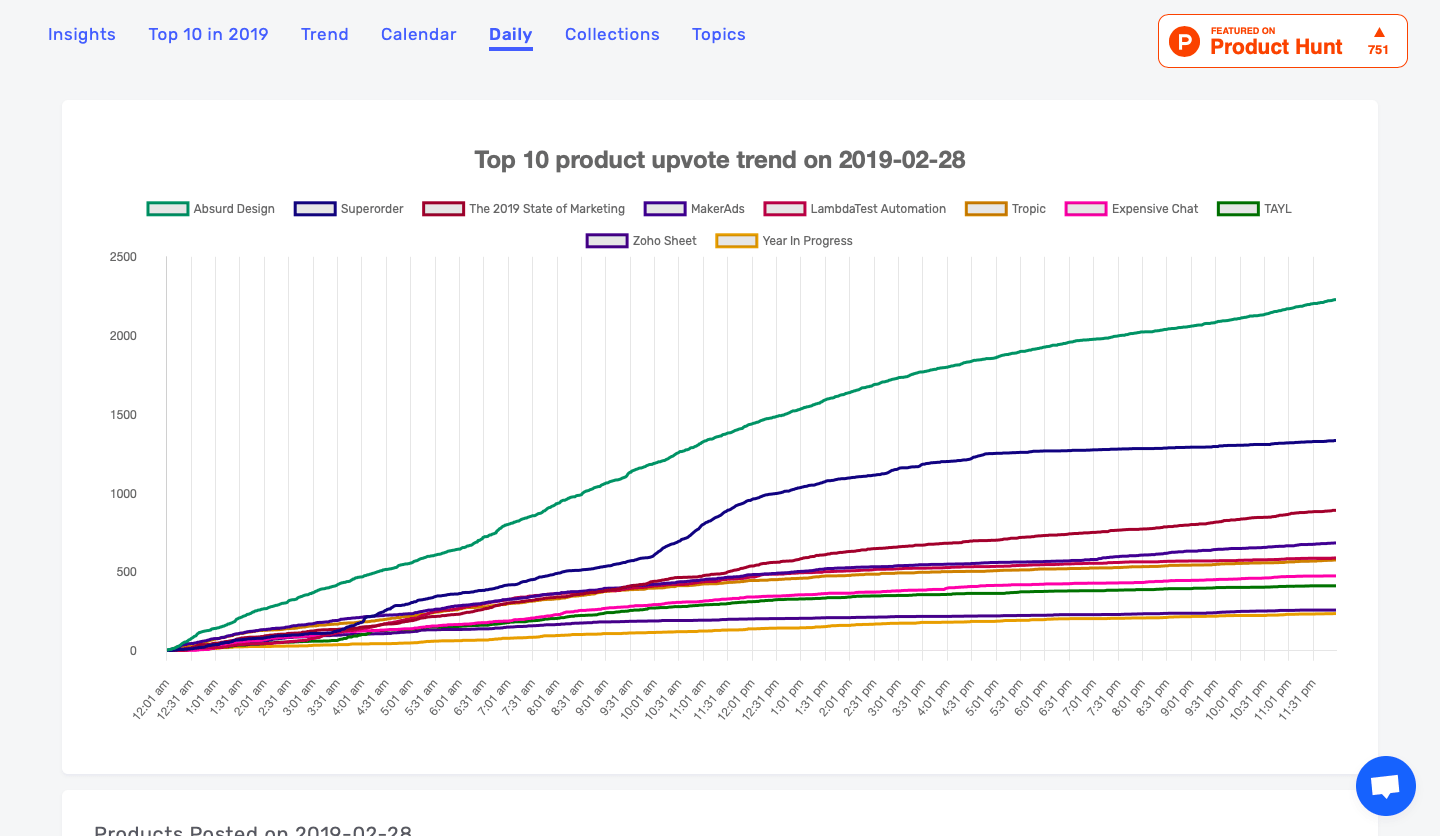Switch to the Trend tab
The image size is (1440, 836).
point(324,34)
